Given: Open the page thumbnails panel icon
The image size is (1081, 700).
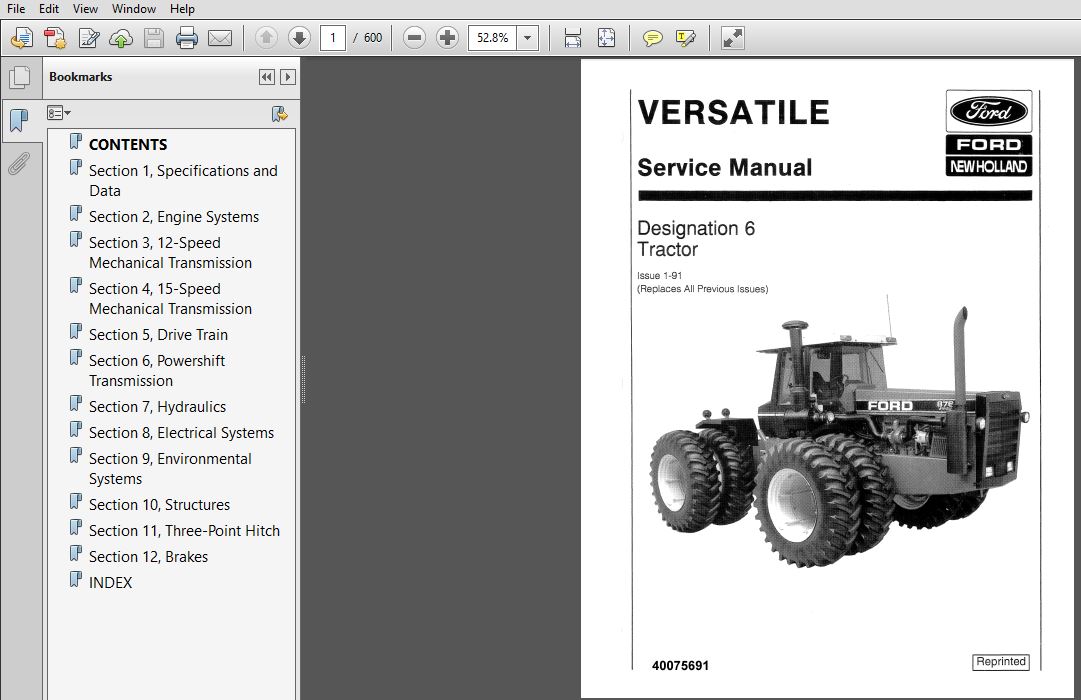Looking at the screenshot, I should click(x=19, y=77).
